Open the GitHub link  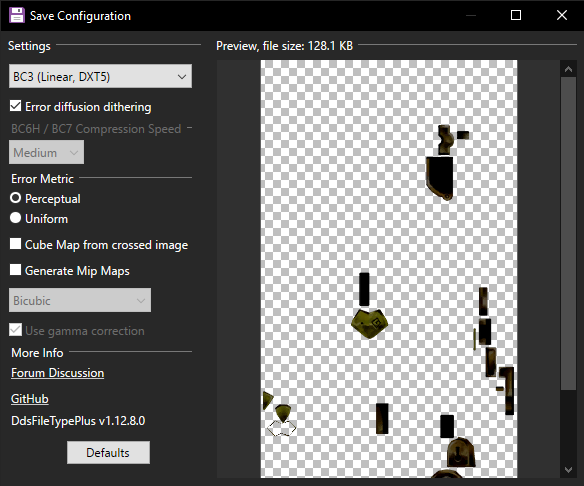[30, 399]
